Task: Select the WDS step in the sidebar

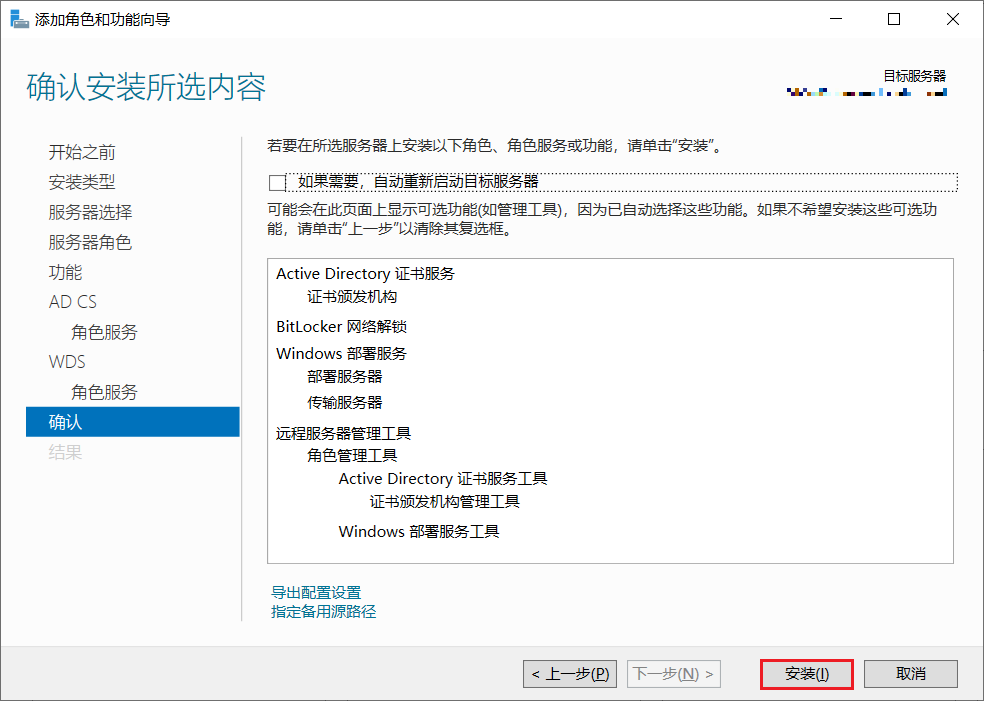Action: tap(67, 361)
